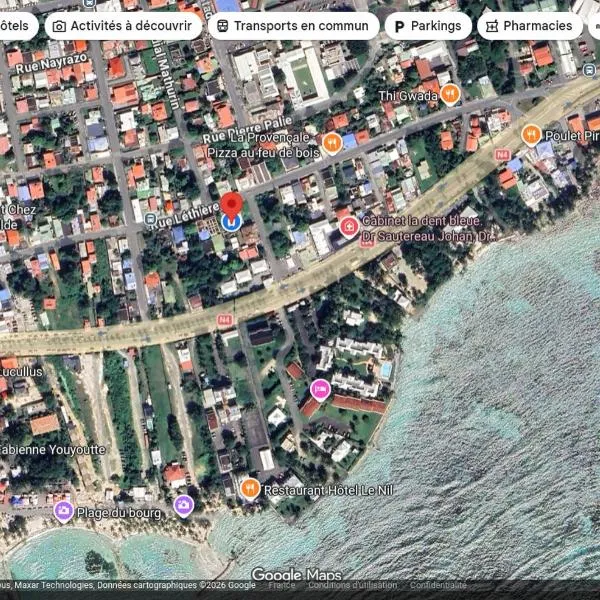Open the Thi Gwada restaurant pin

(450, 94)
